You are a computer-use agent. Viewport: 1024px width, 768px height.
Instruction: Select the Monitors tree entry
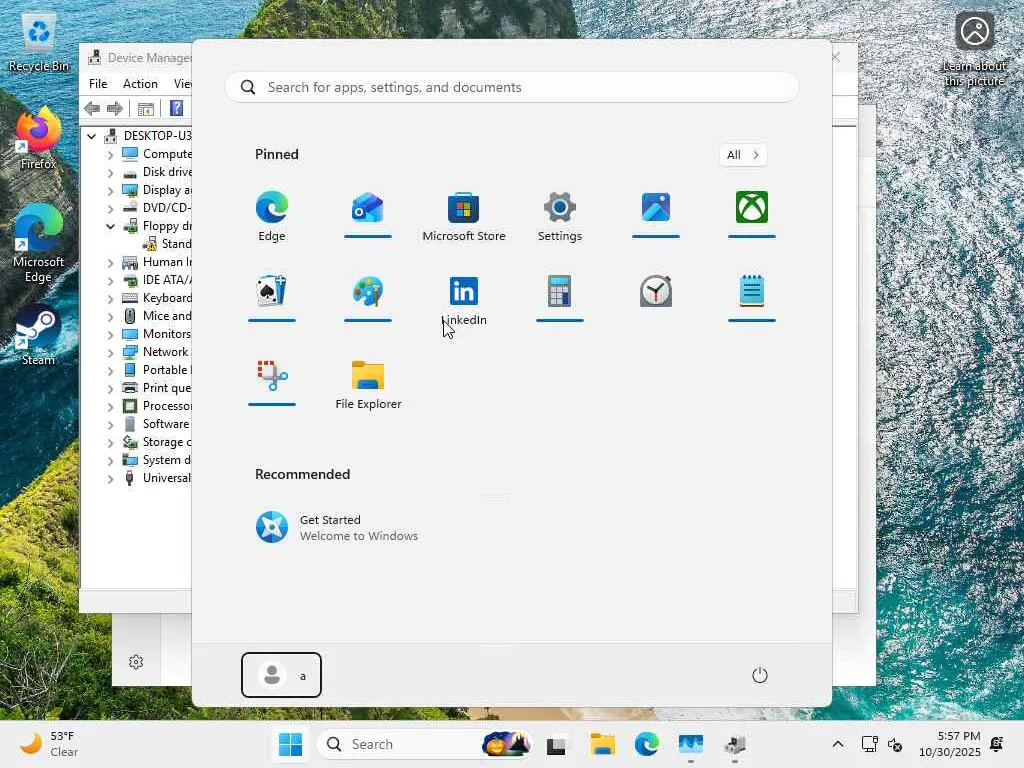click(157, 334)
